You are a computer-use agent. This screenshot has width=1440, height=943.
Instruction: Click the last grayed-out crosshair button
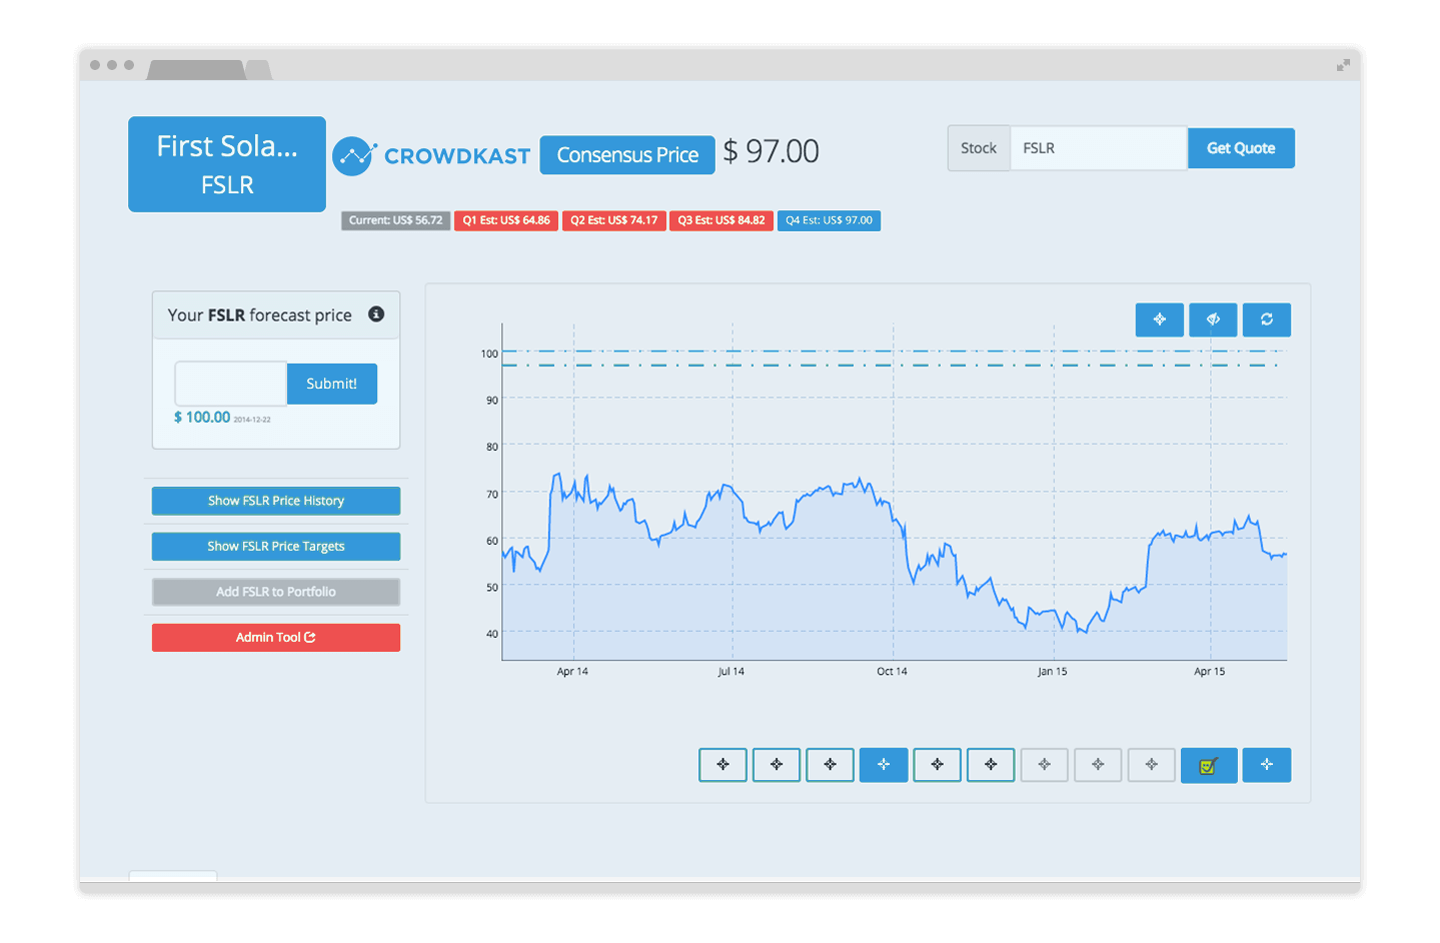click(x=1151, y=765)
